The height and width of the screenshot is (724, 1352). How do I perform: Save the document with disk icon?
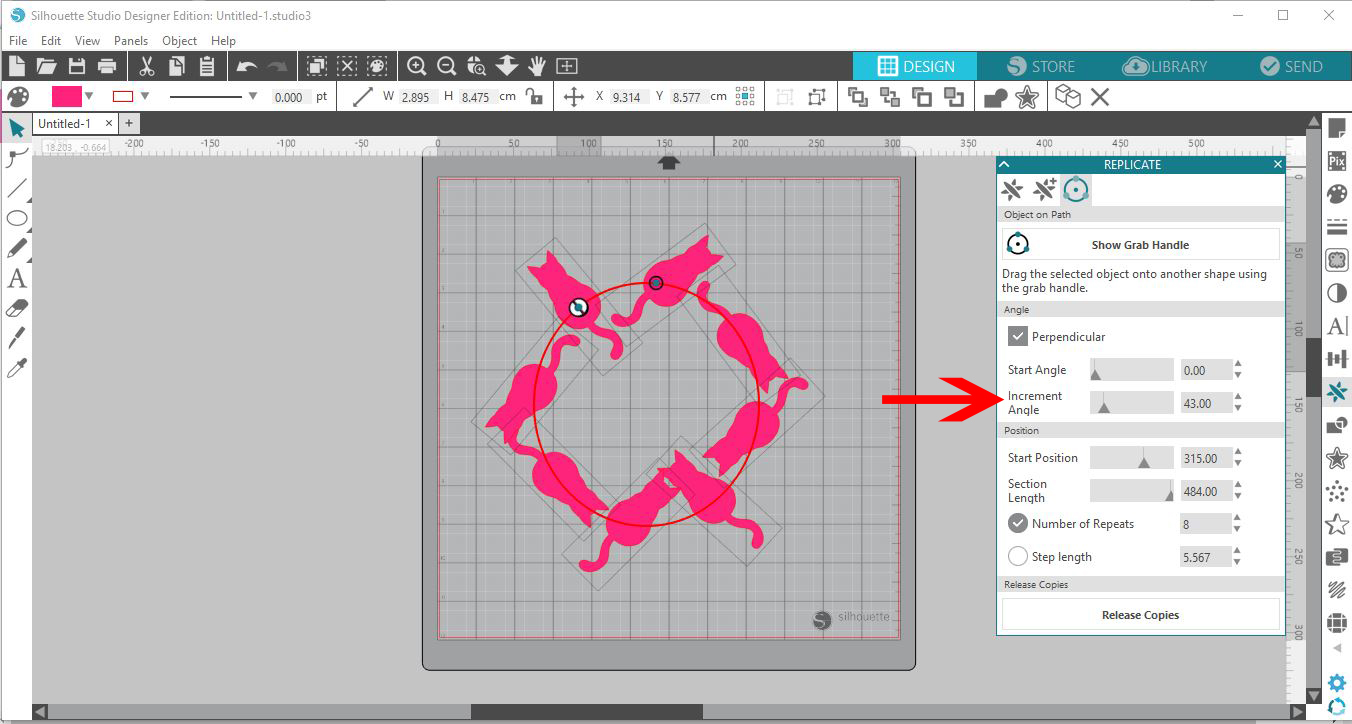tap(77, 66)
